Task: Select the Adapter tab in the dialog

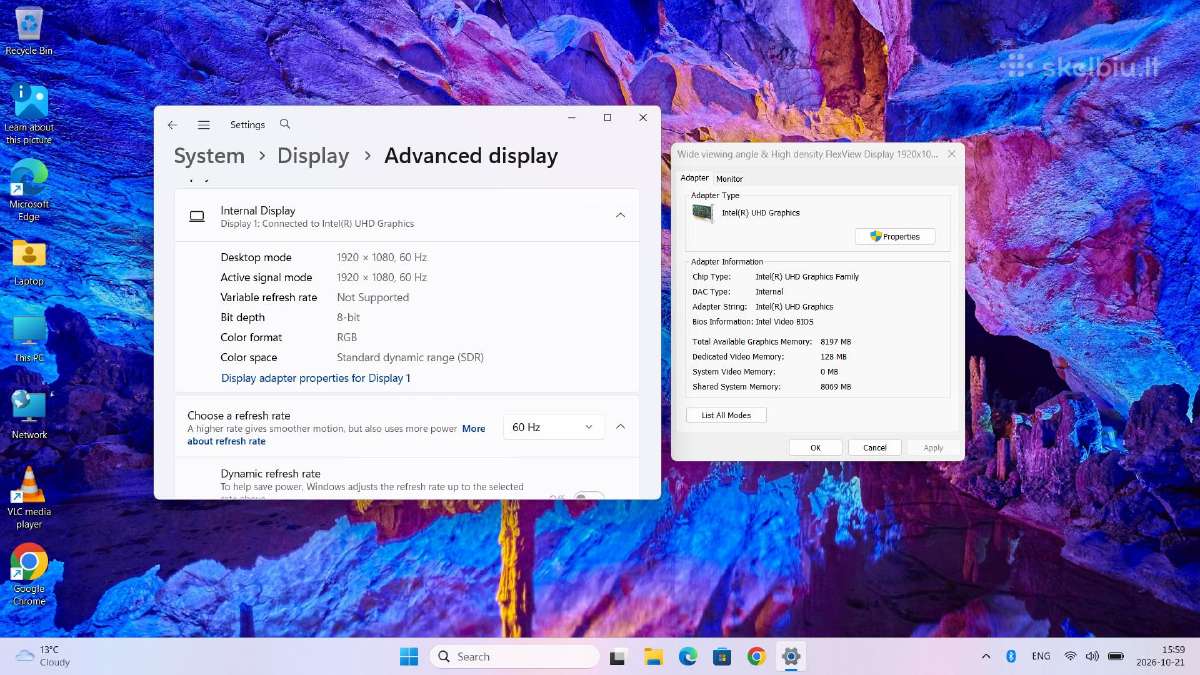Action: pyautogui.click(x=695, y=178)
